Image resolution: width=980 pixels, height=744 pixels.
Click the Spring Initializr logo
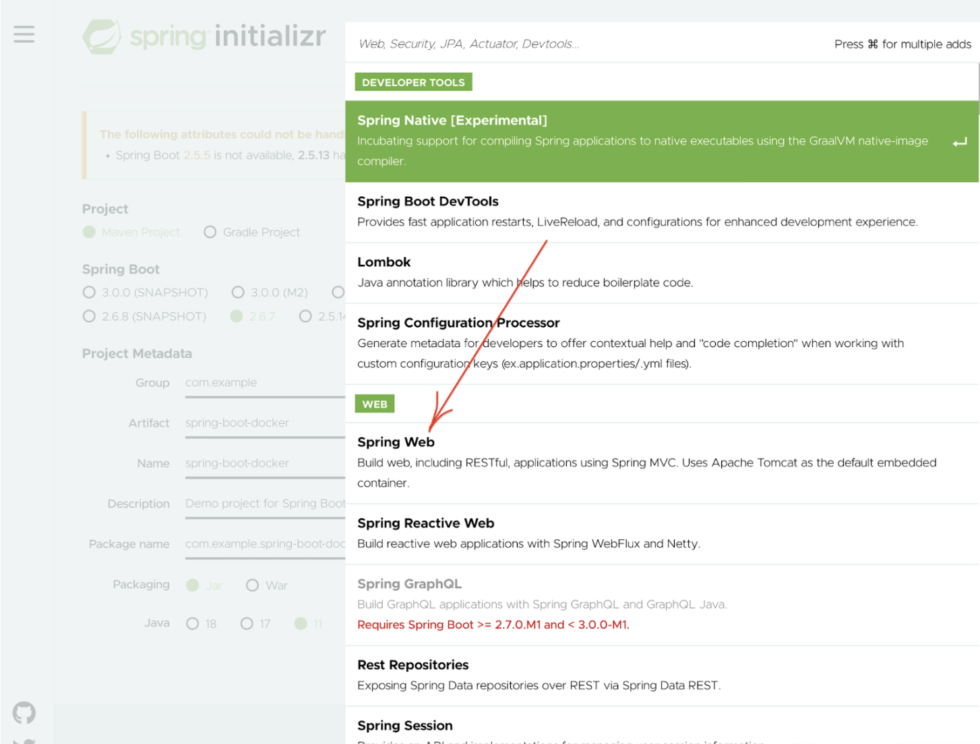[204, 37]
